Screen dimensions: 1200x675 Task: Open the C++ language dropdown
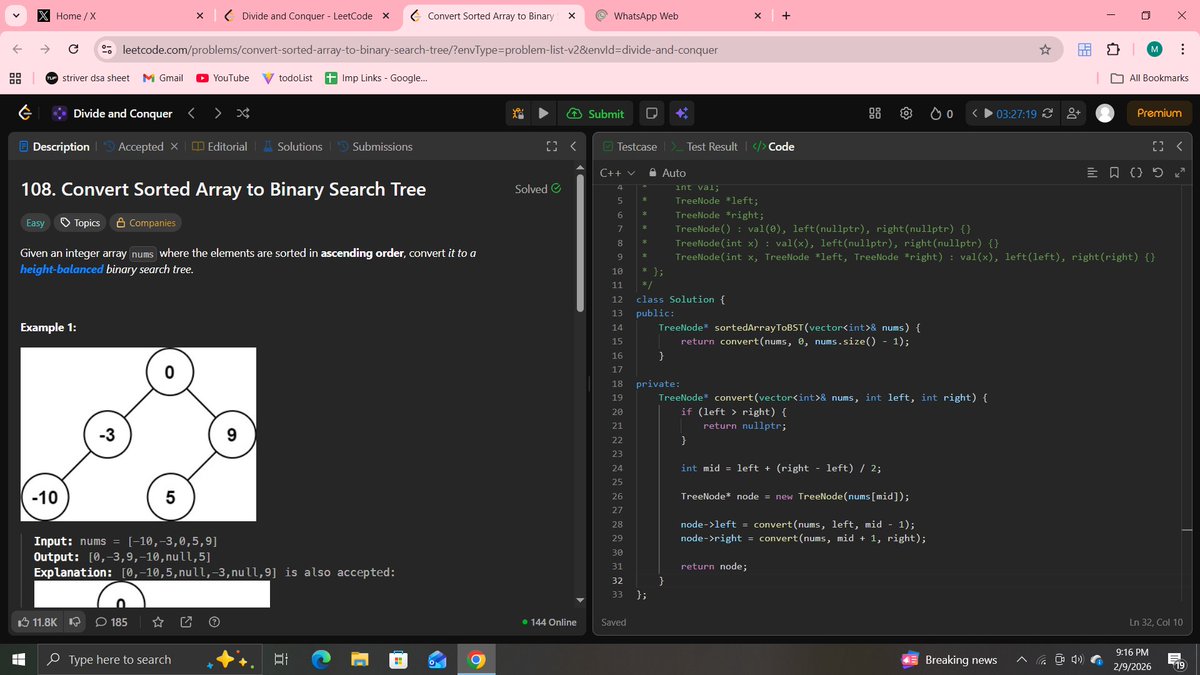[617, 173]
